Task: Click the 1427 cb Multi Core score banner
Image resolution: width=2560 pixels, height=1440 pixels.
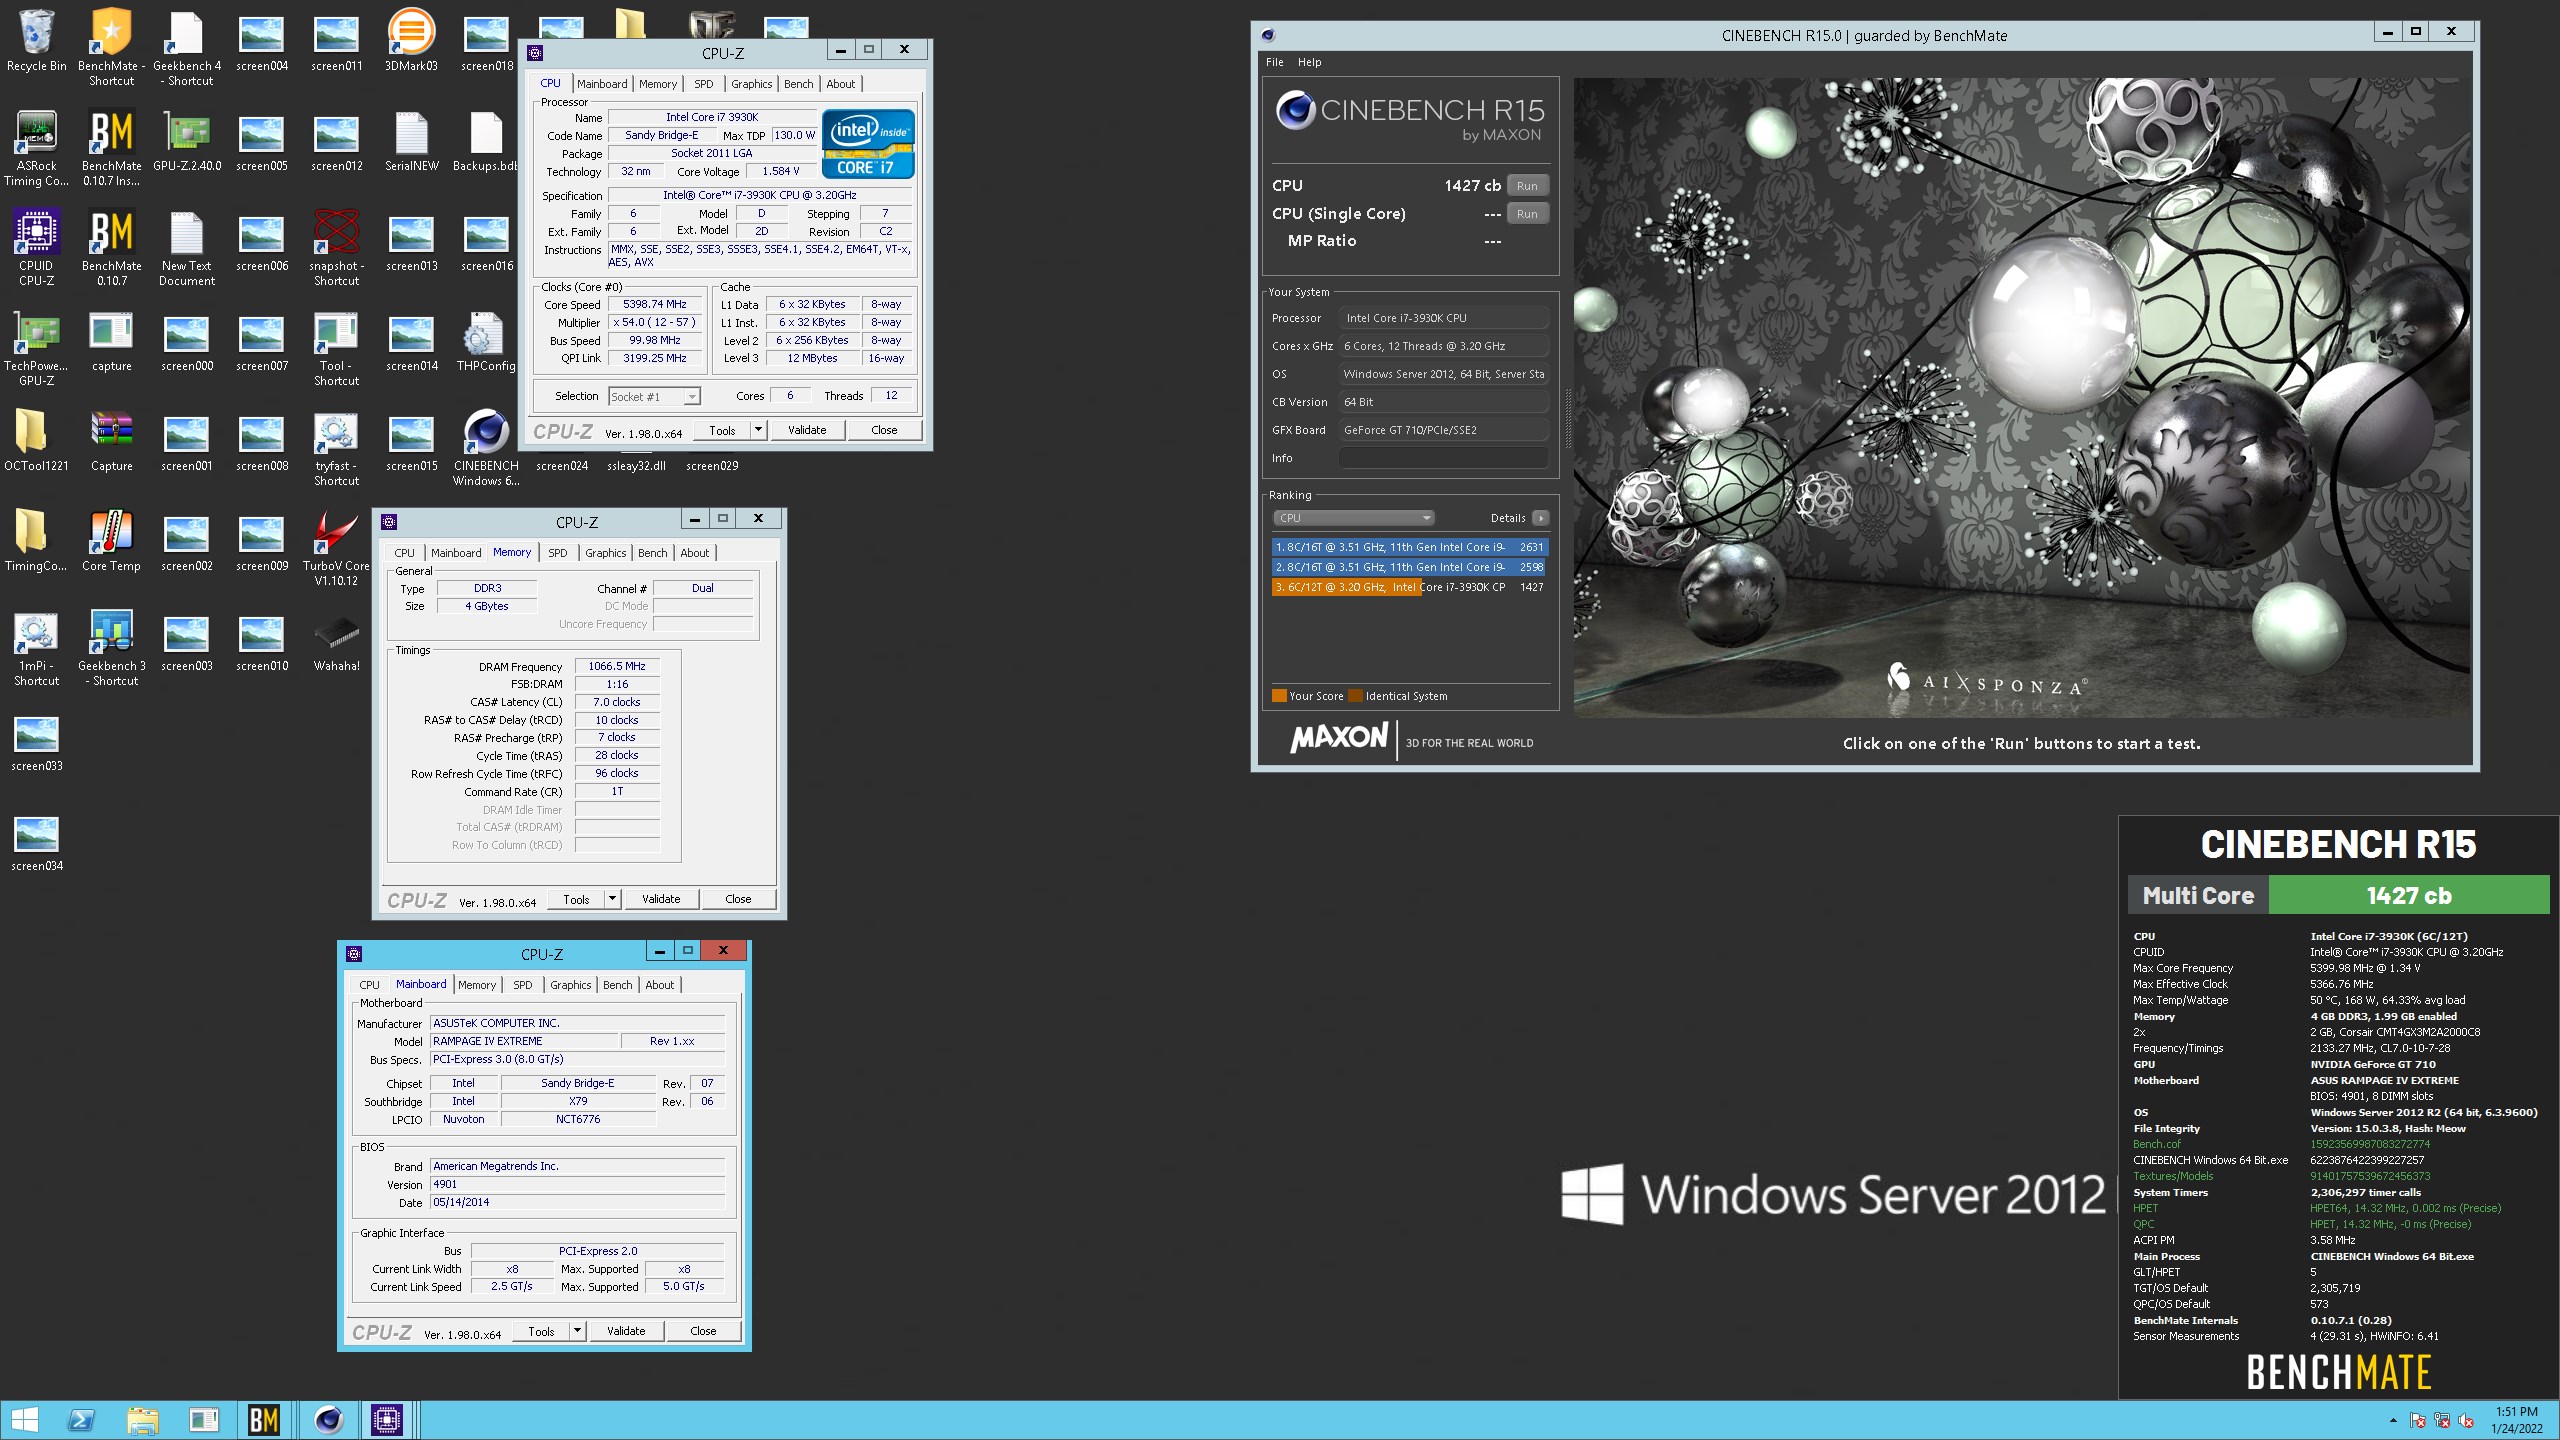Action: point(2408,895)
